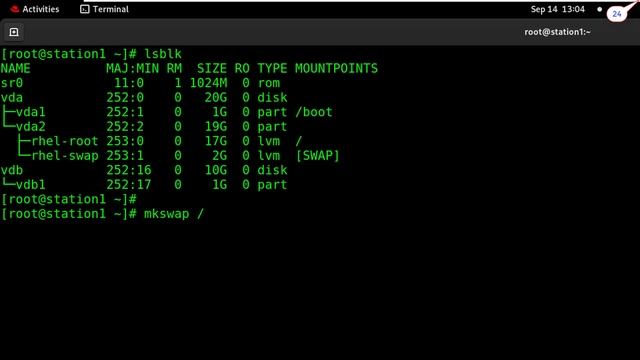Open a new terminal tab
The height and width of the screenshot is (360, 640).
(14, 32)
